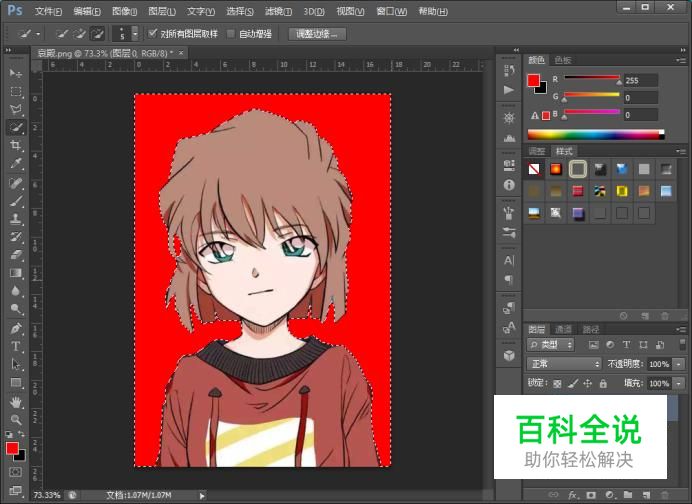Open fill slider dropdown arrow
The height and width of the screenshot is (504, 692).
[679, 384]
